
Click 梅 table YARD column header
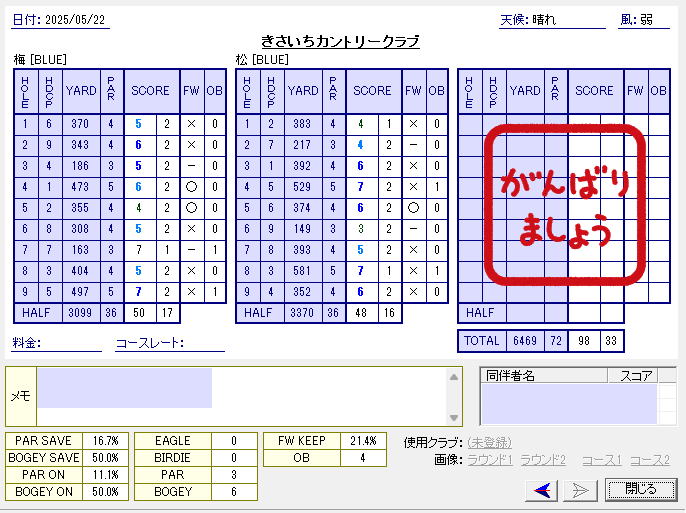[81, 91]
